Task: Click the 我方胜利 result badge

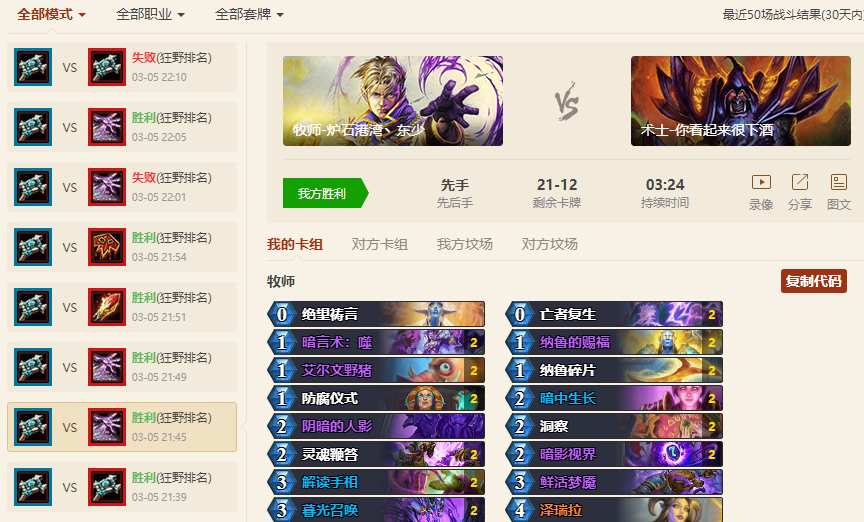Action: coord(325,193)
